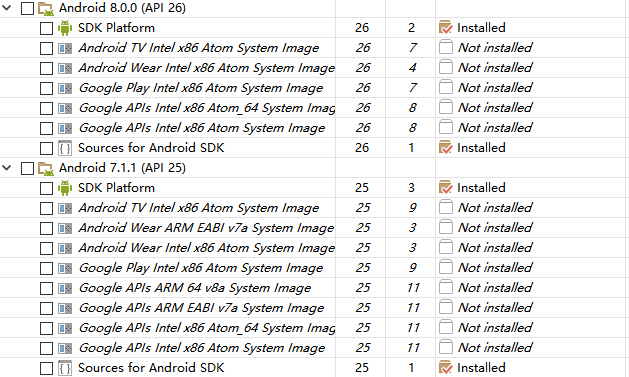This screenshot has width=629, height=377.
Task: Click system image icon of Google APIs ARM 64 v8a
Action: coord(65,288)
